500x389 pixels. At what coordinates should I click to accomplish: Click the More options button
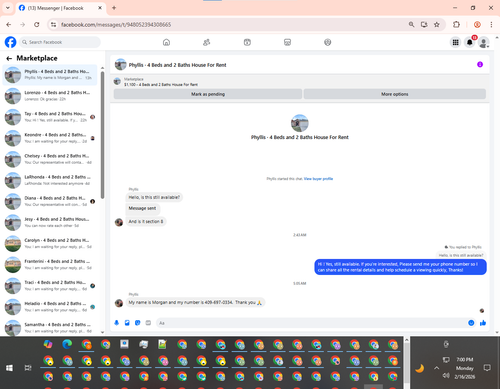(395, 94)
